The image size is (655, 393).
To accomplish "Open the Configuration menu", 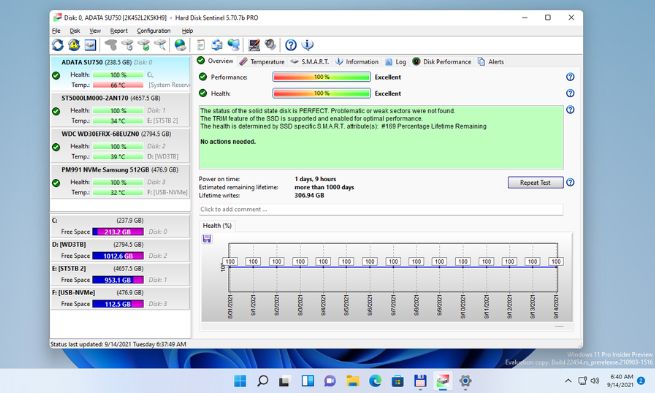I will click(153, 31).
